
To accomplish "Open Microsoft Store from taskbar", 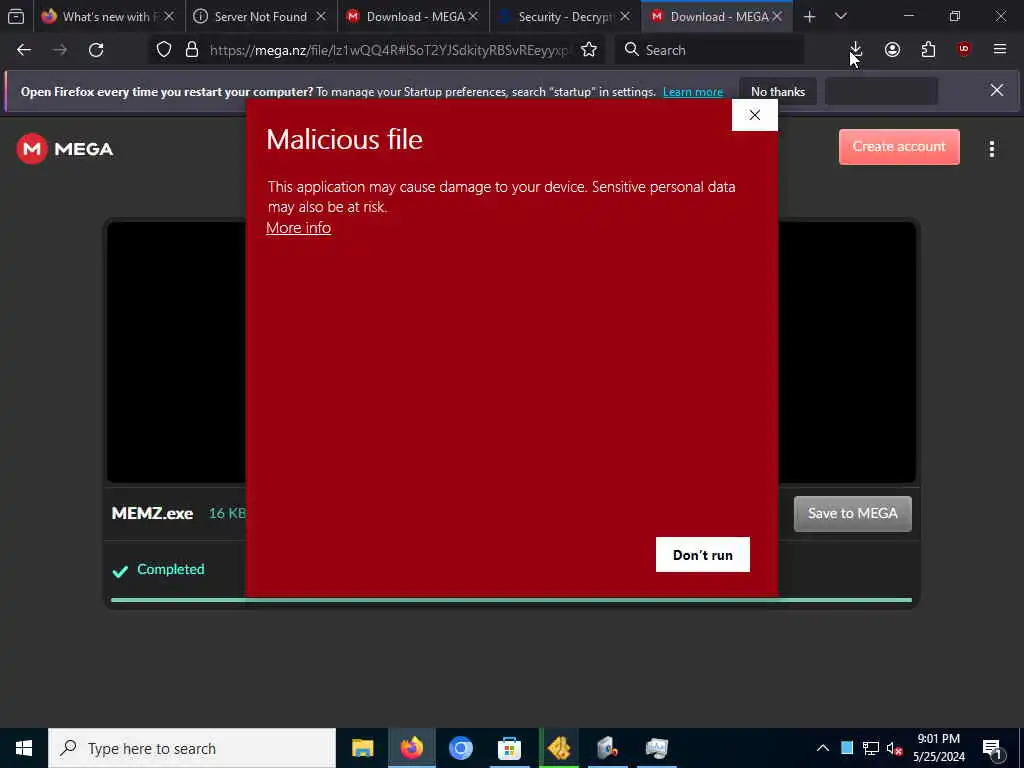I will pos(509,748).
